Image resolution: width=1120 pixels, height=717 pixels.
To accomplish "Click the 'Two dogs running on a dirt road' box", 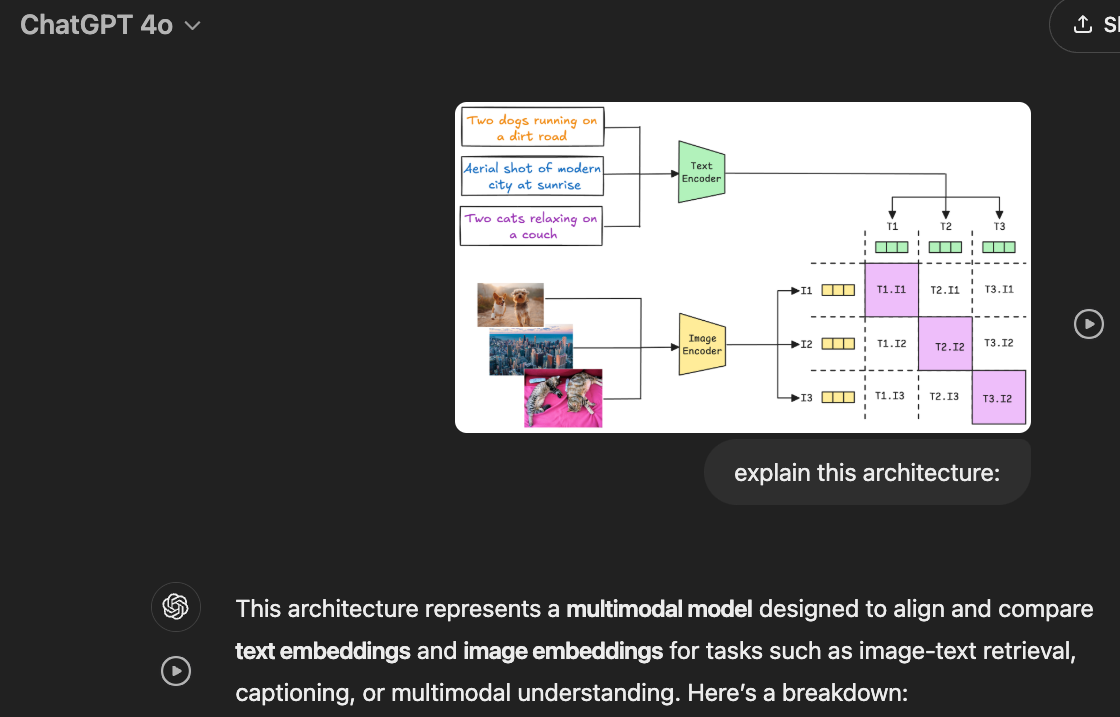I will [x=532, y=127].
